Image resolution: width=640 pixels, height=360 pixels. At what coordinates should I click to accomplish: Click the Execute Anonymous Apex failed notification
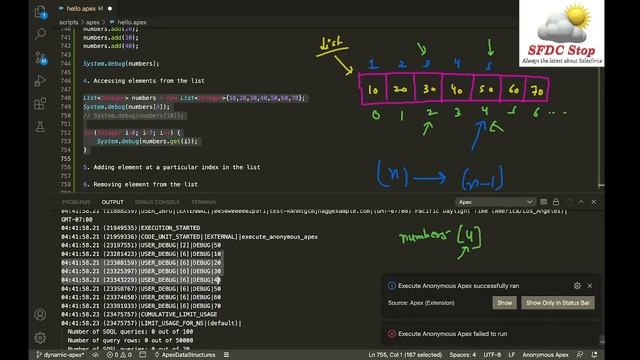point(491,333)
